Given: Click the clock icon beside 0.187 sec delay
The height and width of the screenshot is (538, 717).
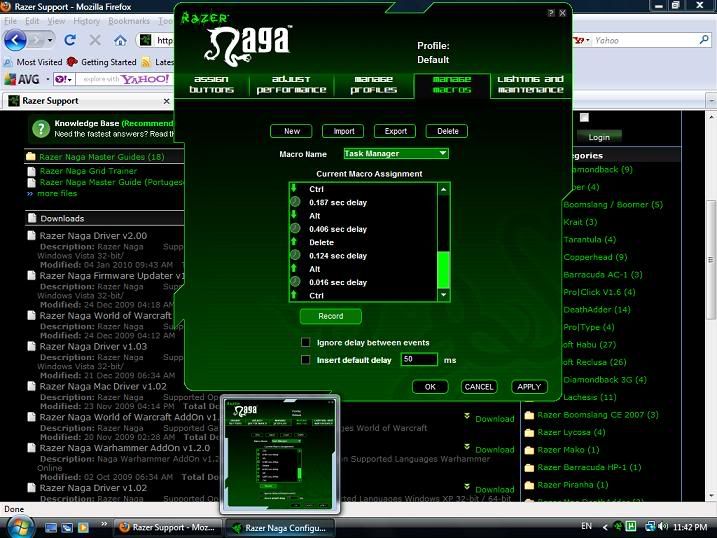Looking at the screenshot, I should (x=295, y=202).
